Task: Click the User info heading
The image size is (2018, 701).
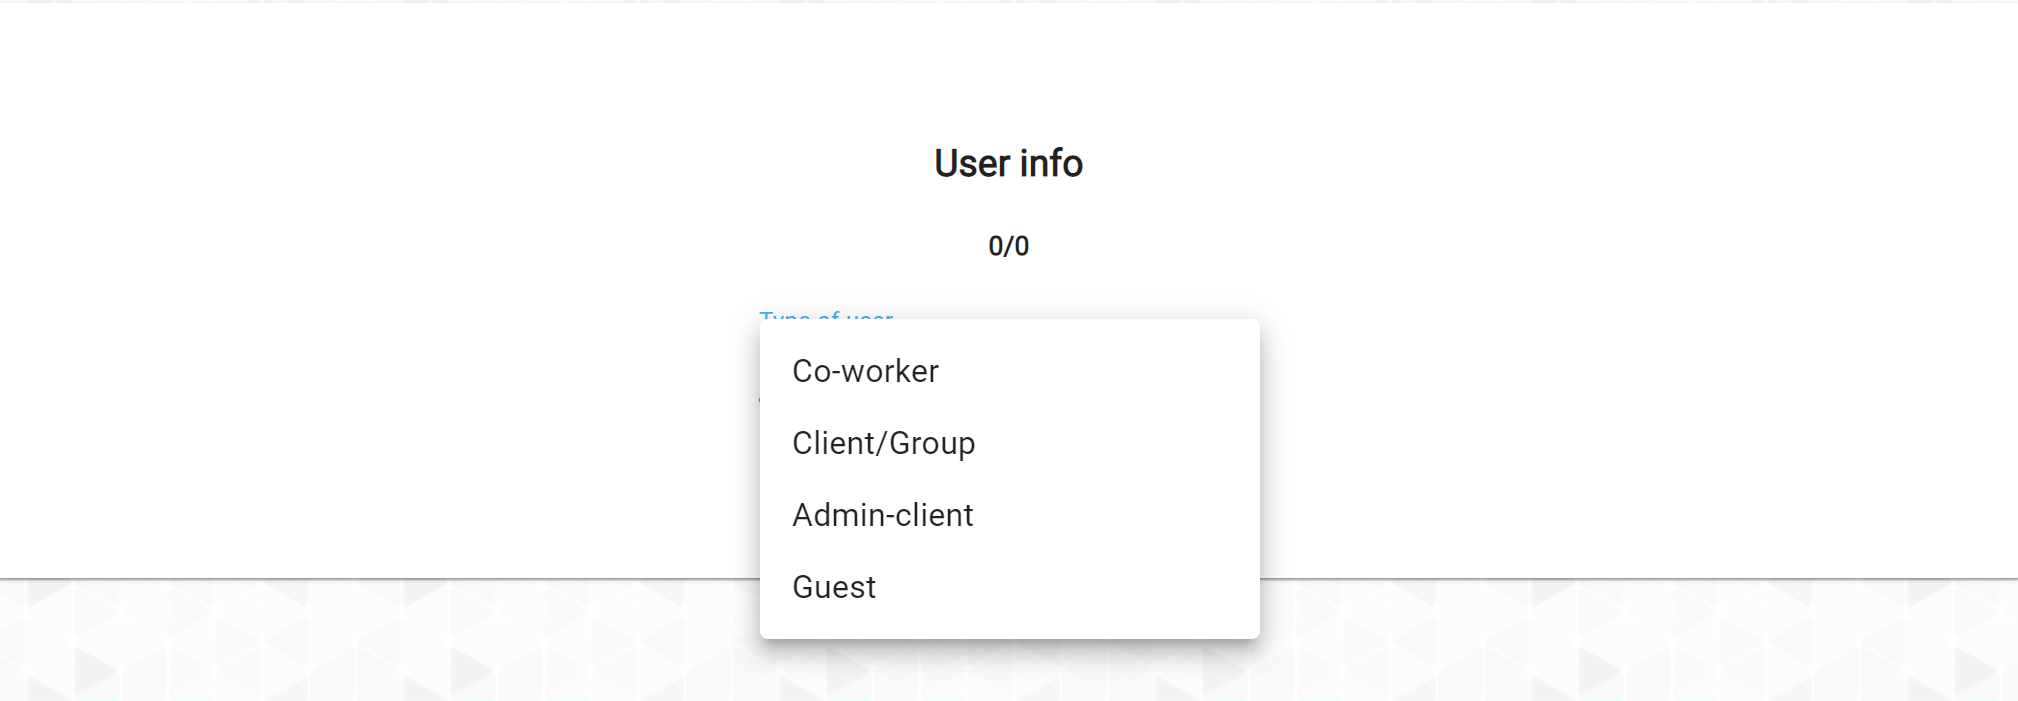Action: coord(1008,164)
